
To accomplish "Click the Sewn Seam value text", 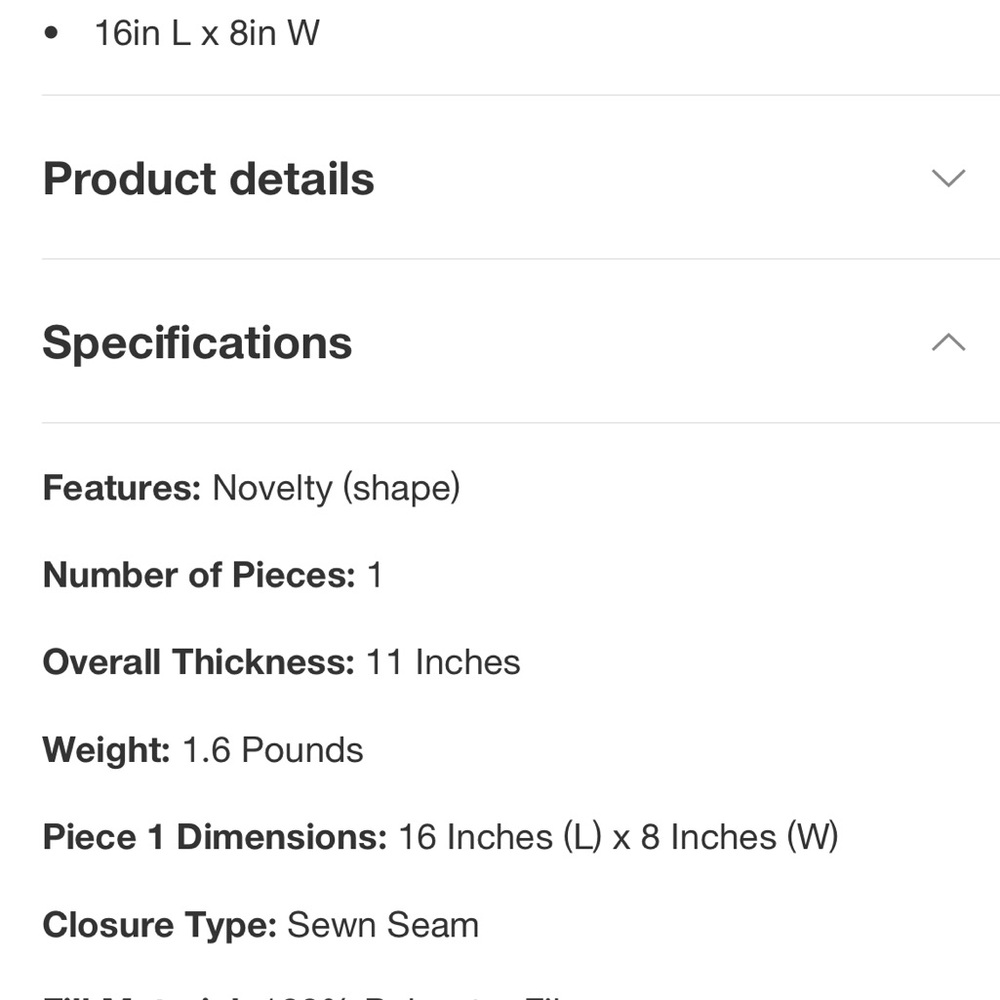I will (x=383, y=925).
